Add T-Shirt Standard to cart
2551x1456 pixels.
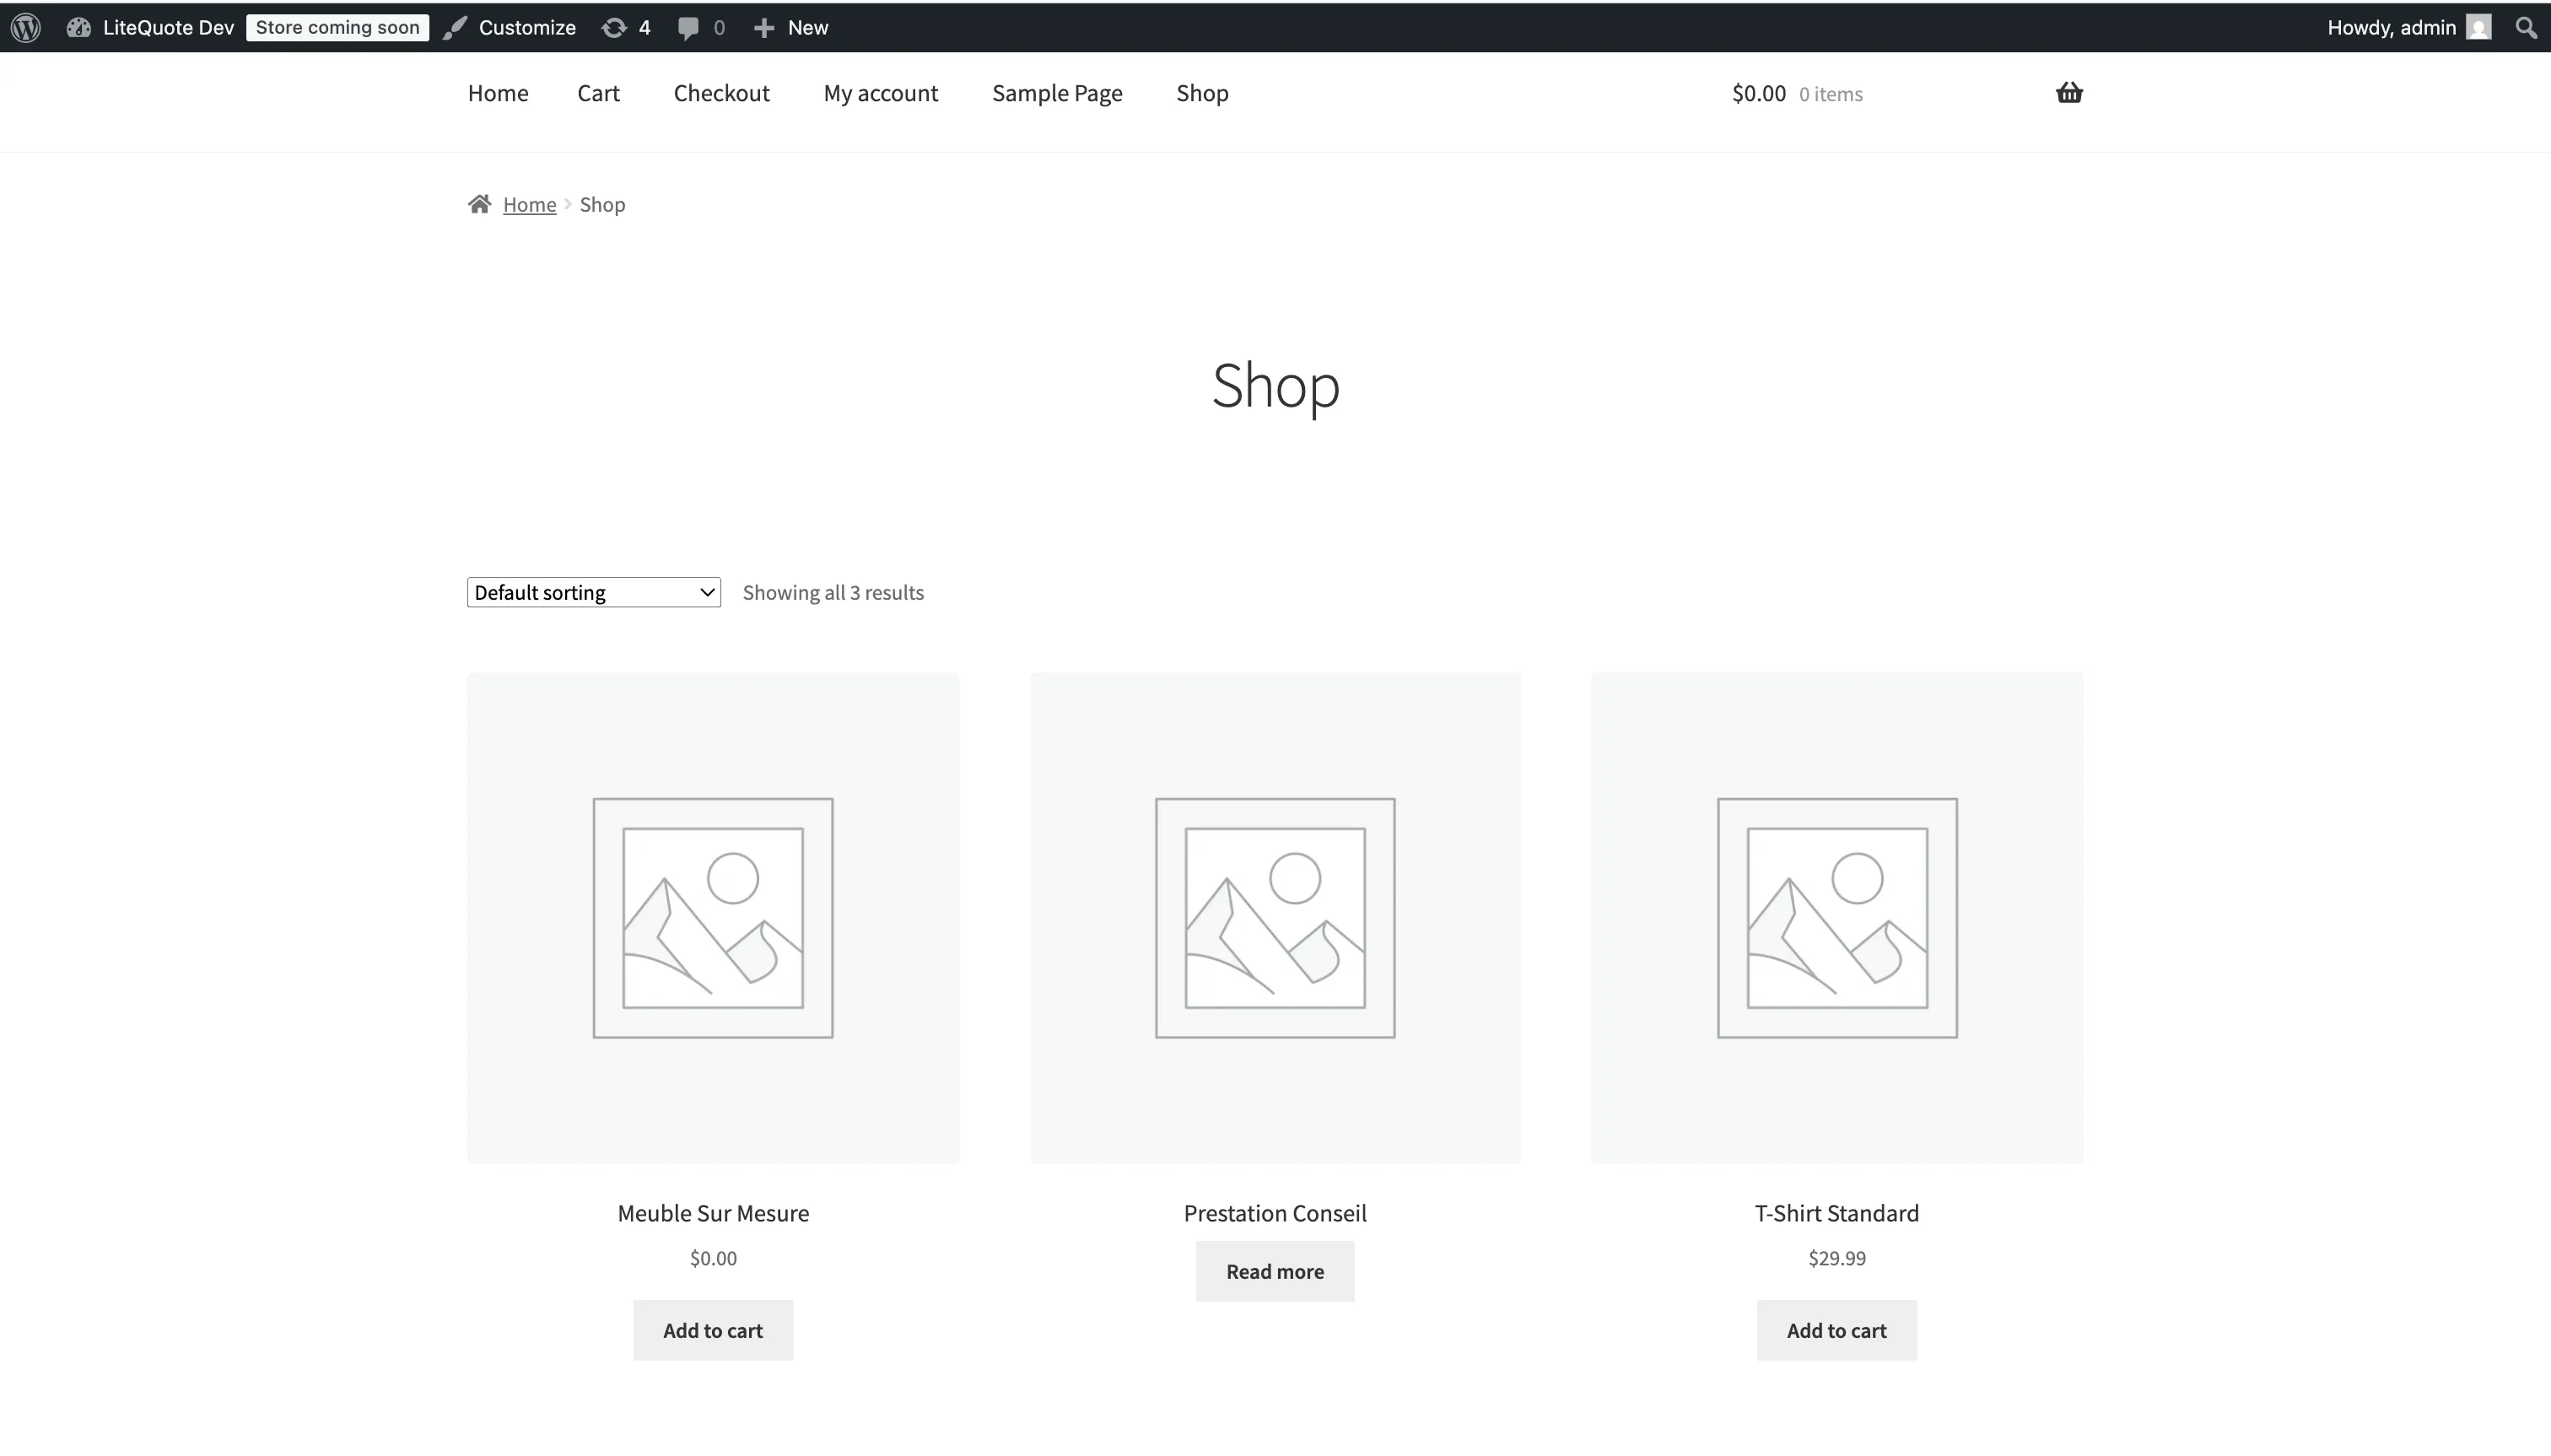coord(1837,1330)
